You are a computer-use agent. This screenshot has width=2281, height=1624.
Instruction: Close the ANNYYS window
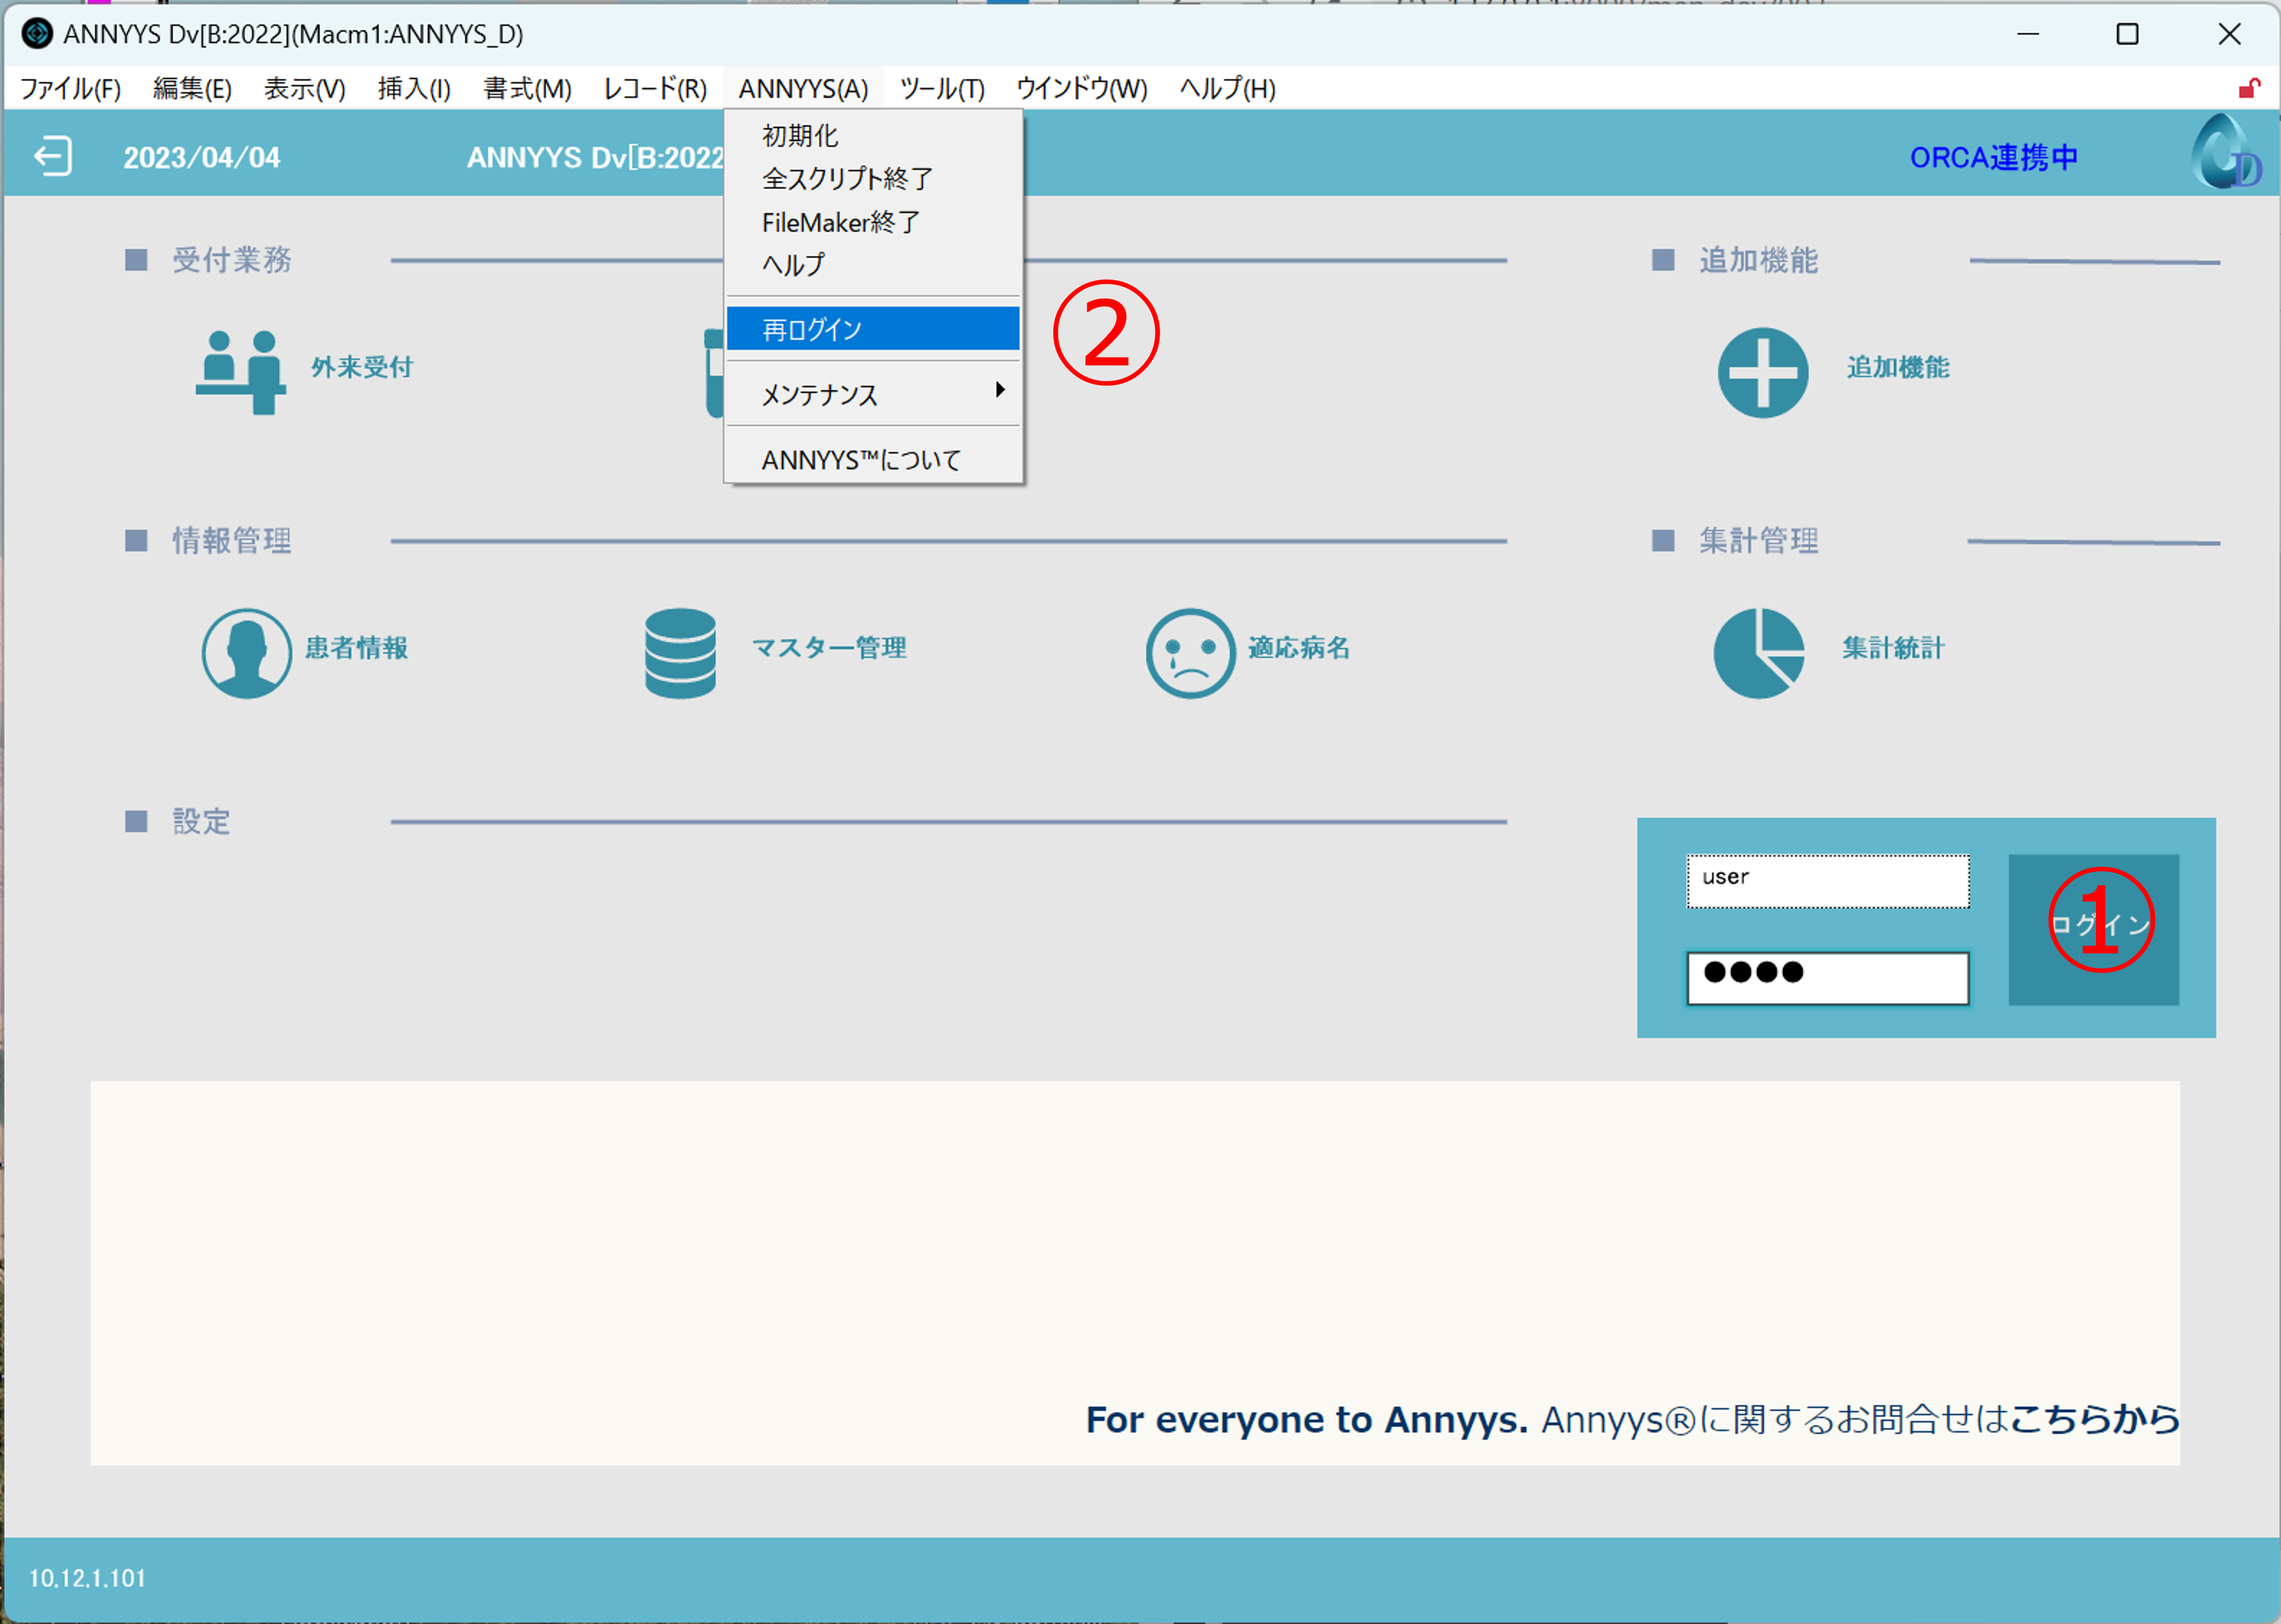pyautogui.click(x=2229, y=34)
